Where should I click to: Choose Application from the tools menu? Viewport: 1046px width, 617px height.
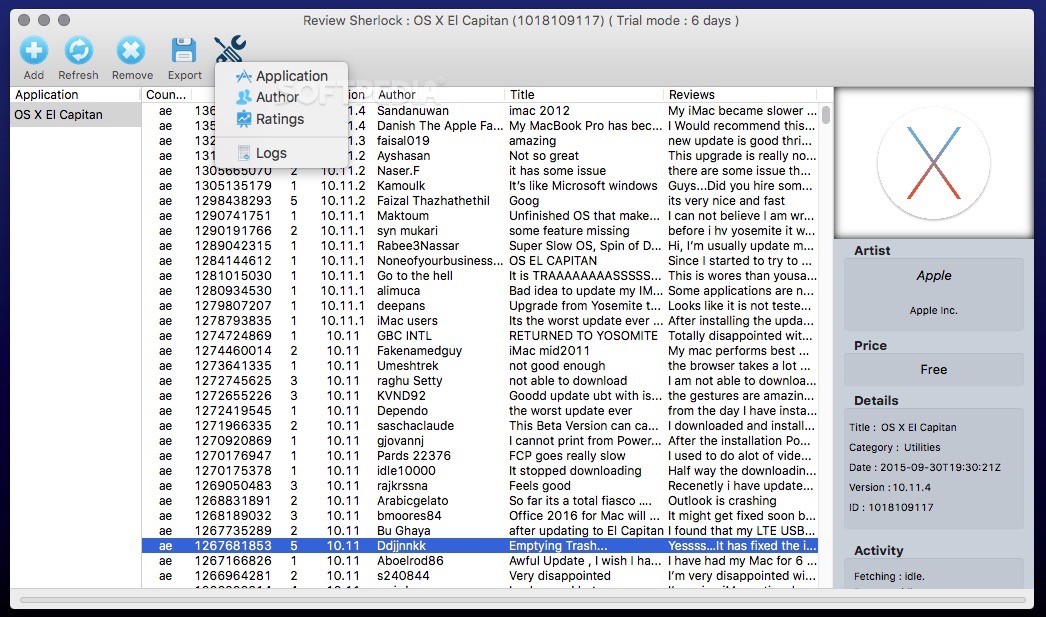coord(282,76)
